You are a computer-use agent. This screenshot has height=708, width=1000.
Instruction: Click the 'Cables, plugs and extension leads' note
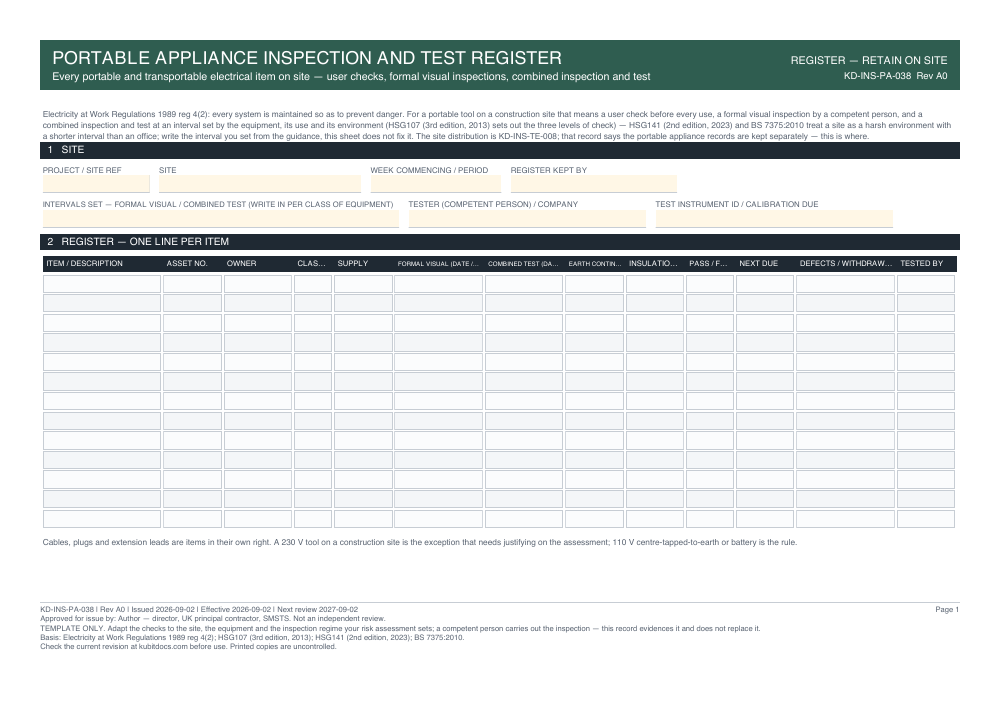point(420,542)
